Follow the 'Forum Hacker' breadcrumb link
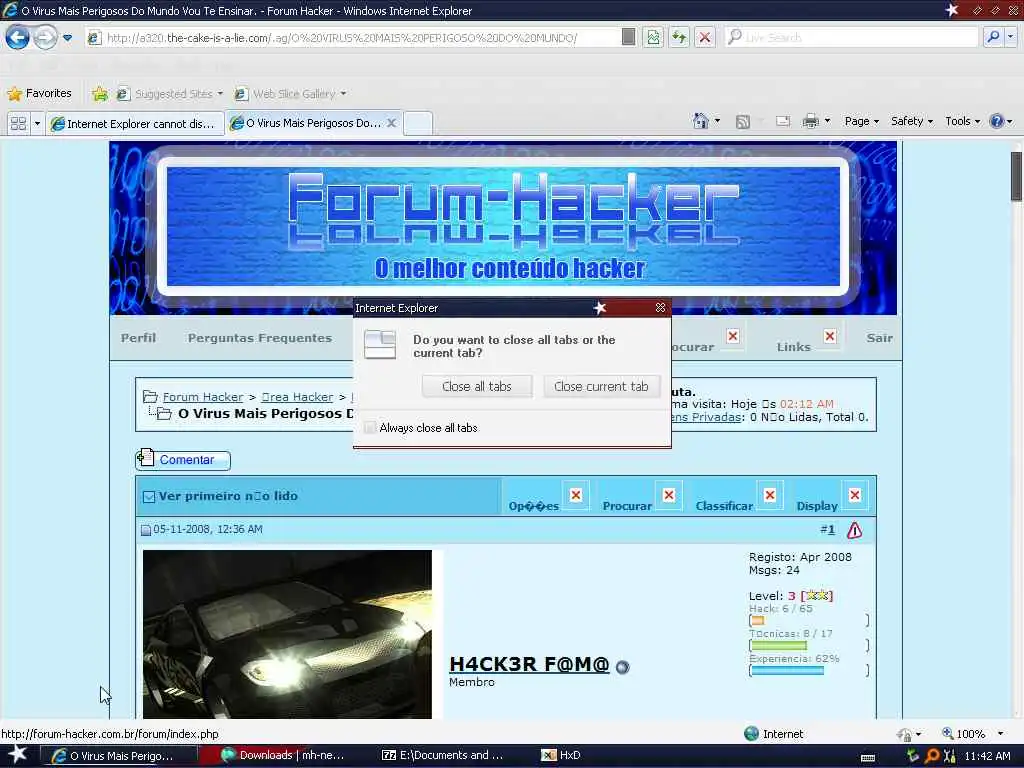 pyautogui.click(x=202, y=397)
